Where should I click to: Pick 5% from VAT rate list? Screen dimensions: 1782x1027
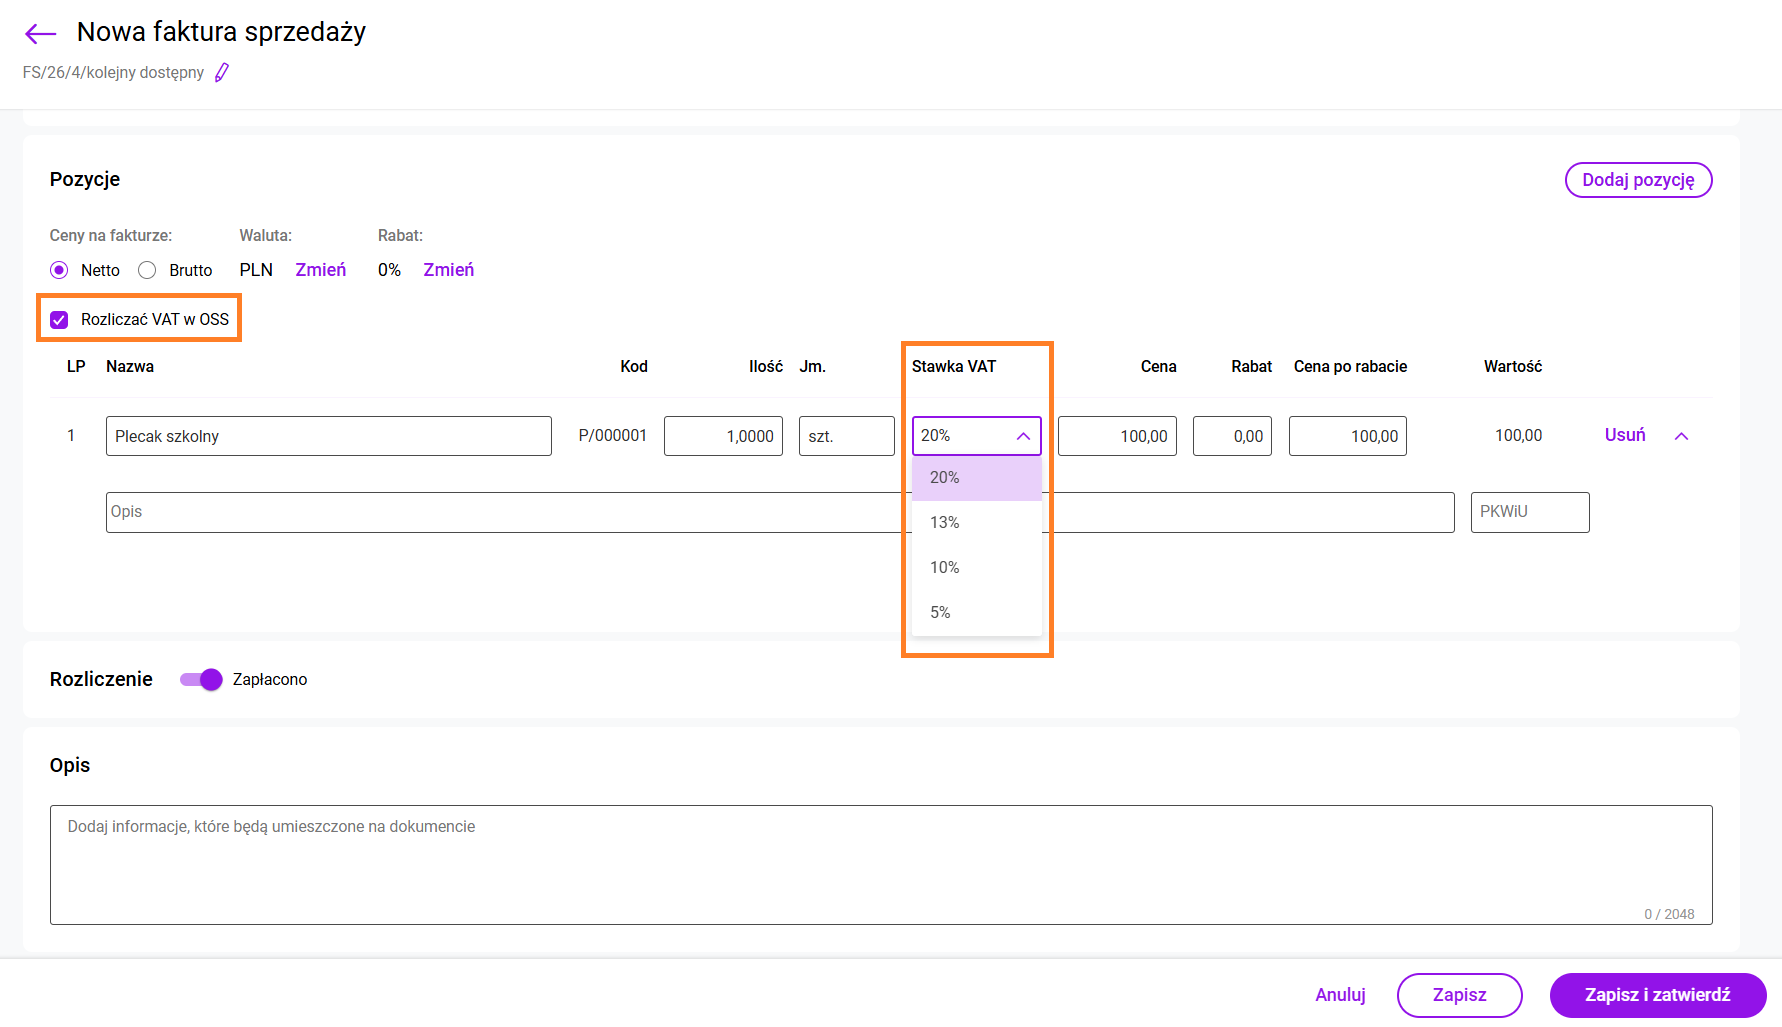coord(940,612)
